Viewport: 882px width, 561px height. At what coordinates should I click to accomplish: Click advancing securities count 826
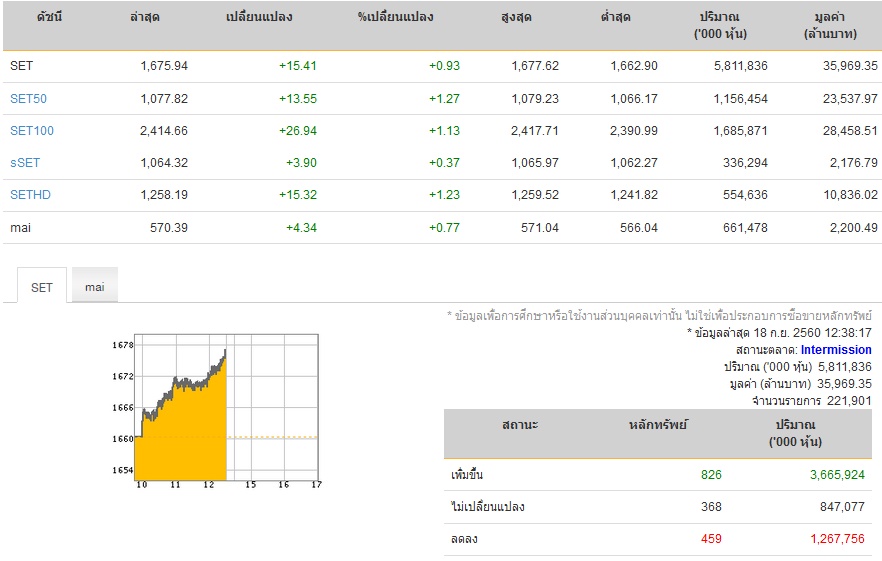click(711, 474)
